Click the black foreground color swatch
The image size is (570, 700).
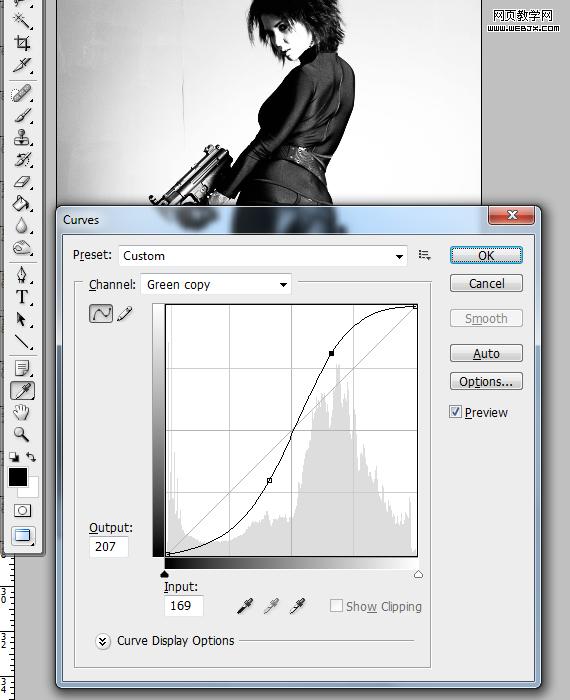17,477
